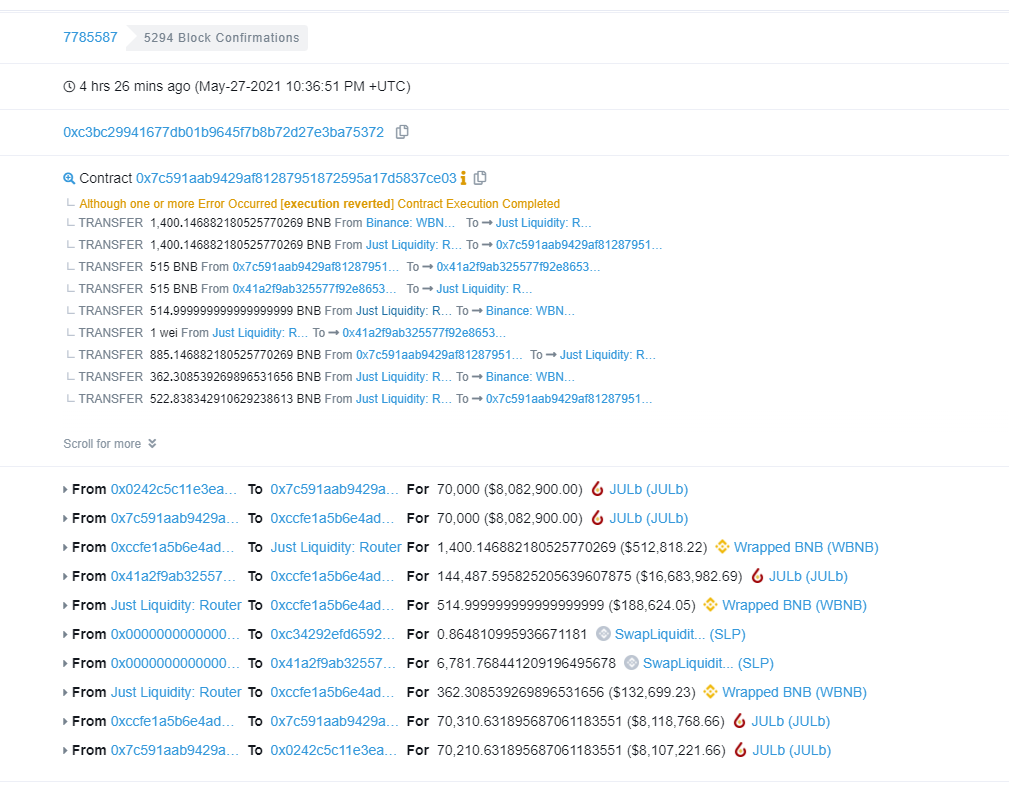Screen dimensions: 1009x789
Task: Open Binance: WBN... recipient in 362.308539 transfer
Action: [530, 376]
